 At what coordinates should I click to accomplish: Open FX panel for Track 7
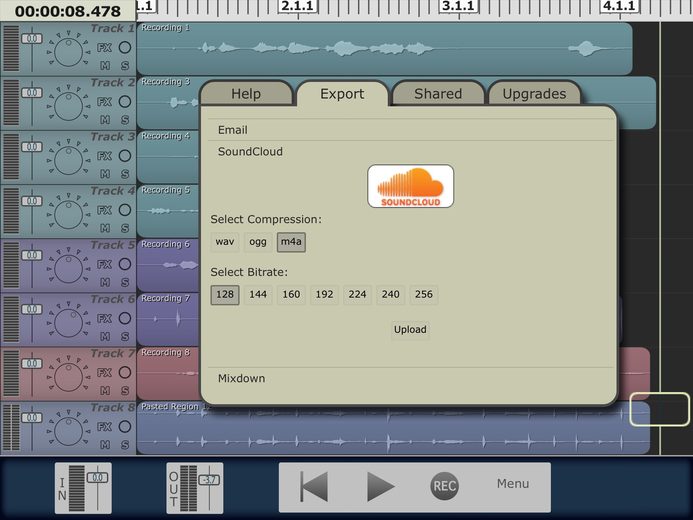pos(104,372)
